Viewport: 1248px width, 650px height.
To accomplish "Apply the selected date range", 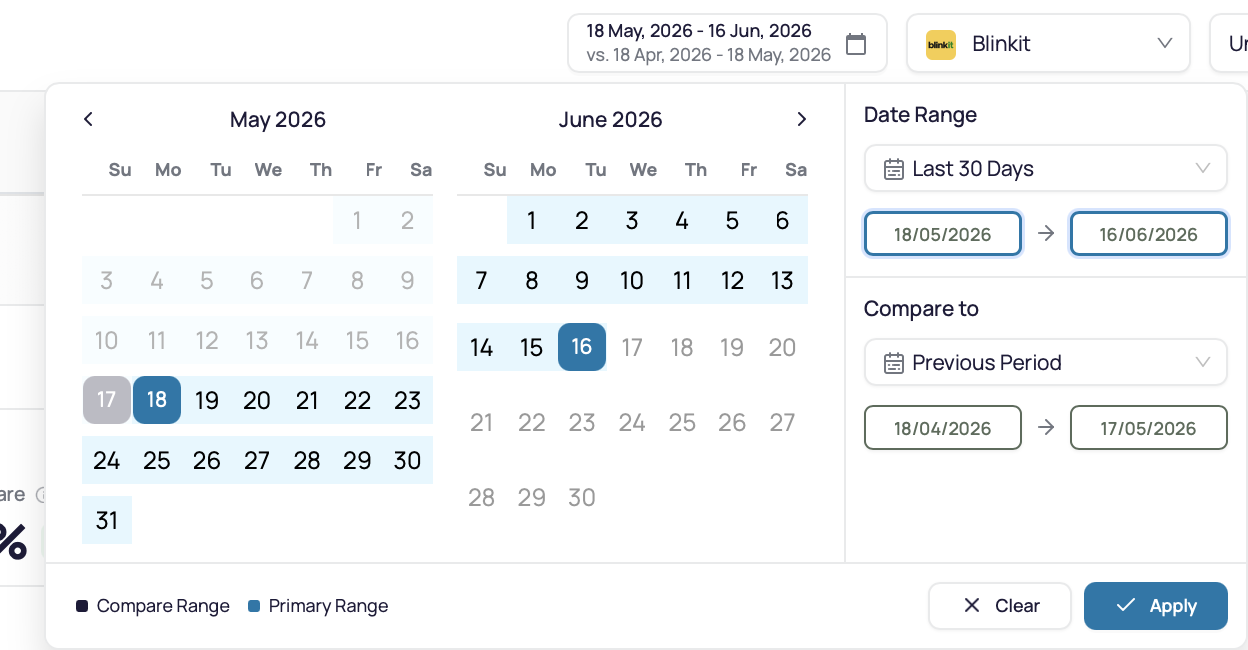I will tap(1156, 606).
